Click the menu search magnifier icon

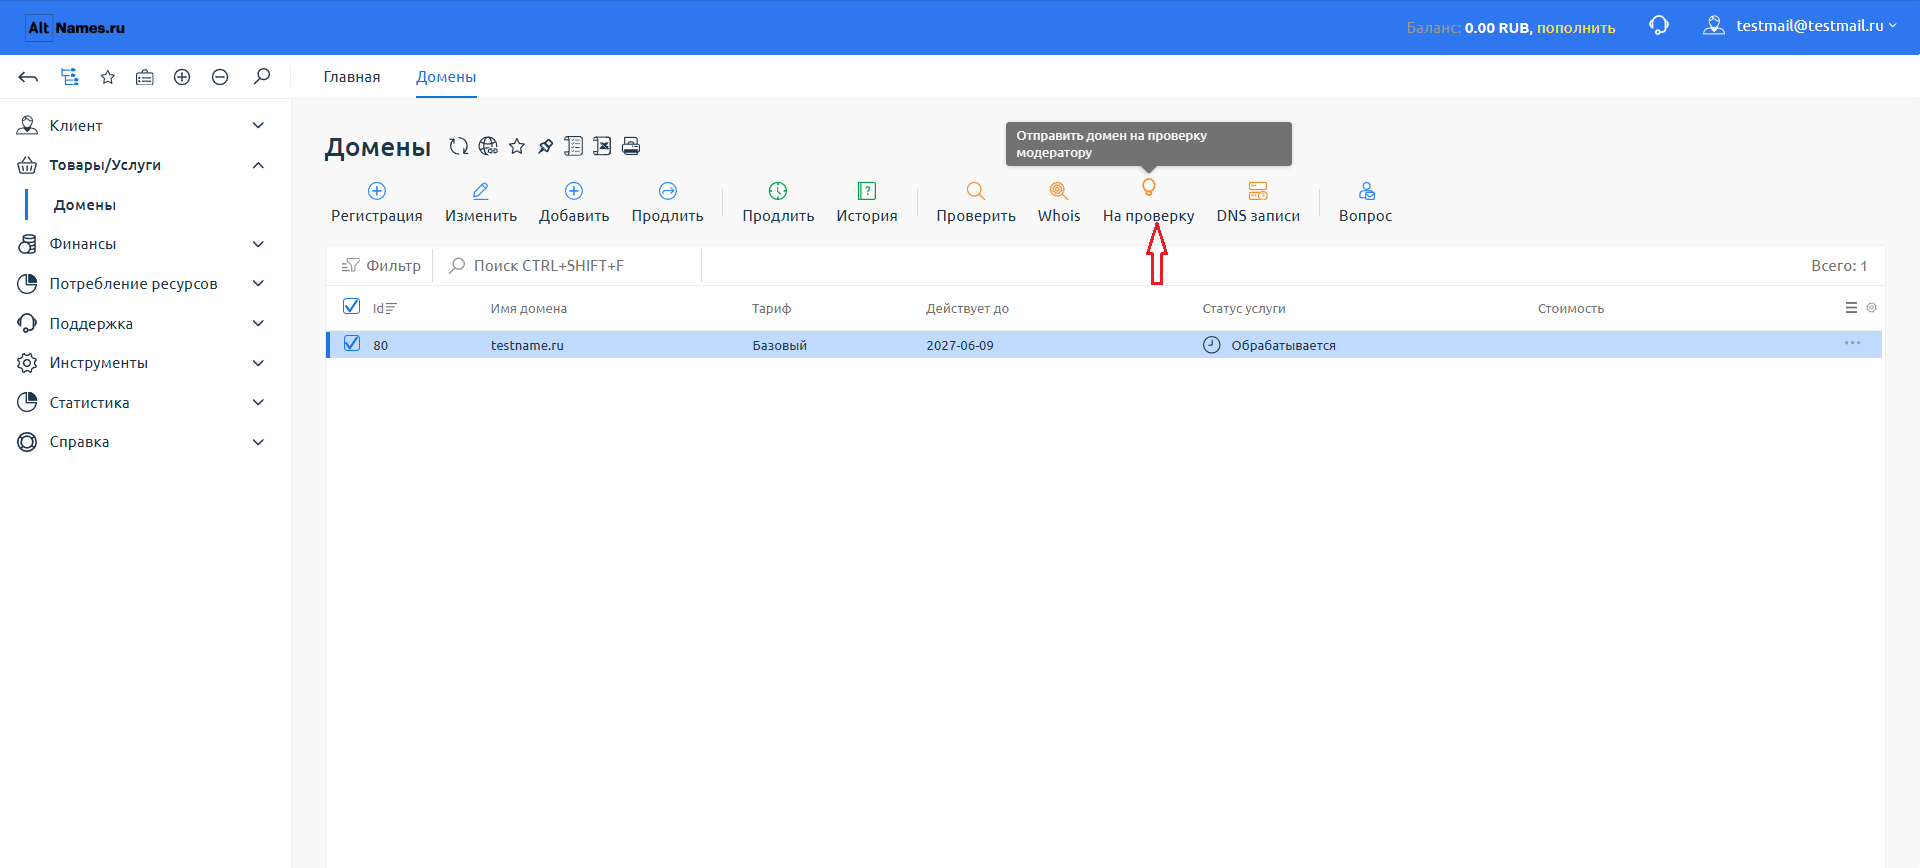tap(262, 76)
